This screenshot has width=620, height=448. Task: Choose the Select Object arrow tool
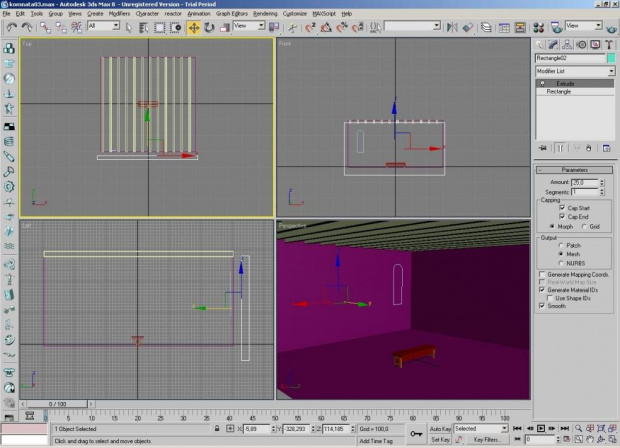pyautogui.click(x=129, y=27)
